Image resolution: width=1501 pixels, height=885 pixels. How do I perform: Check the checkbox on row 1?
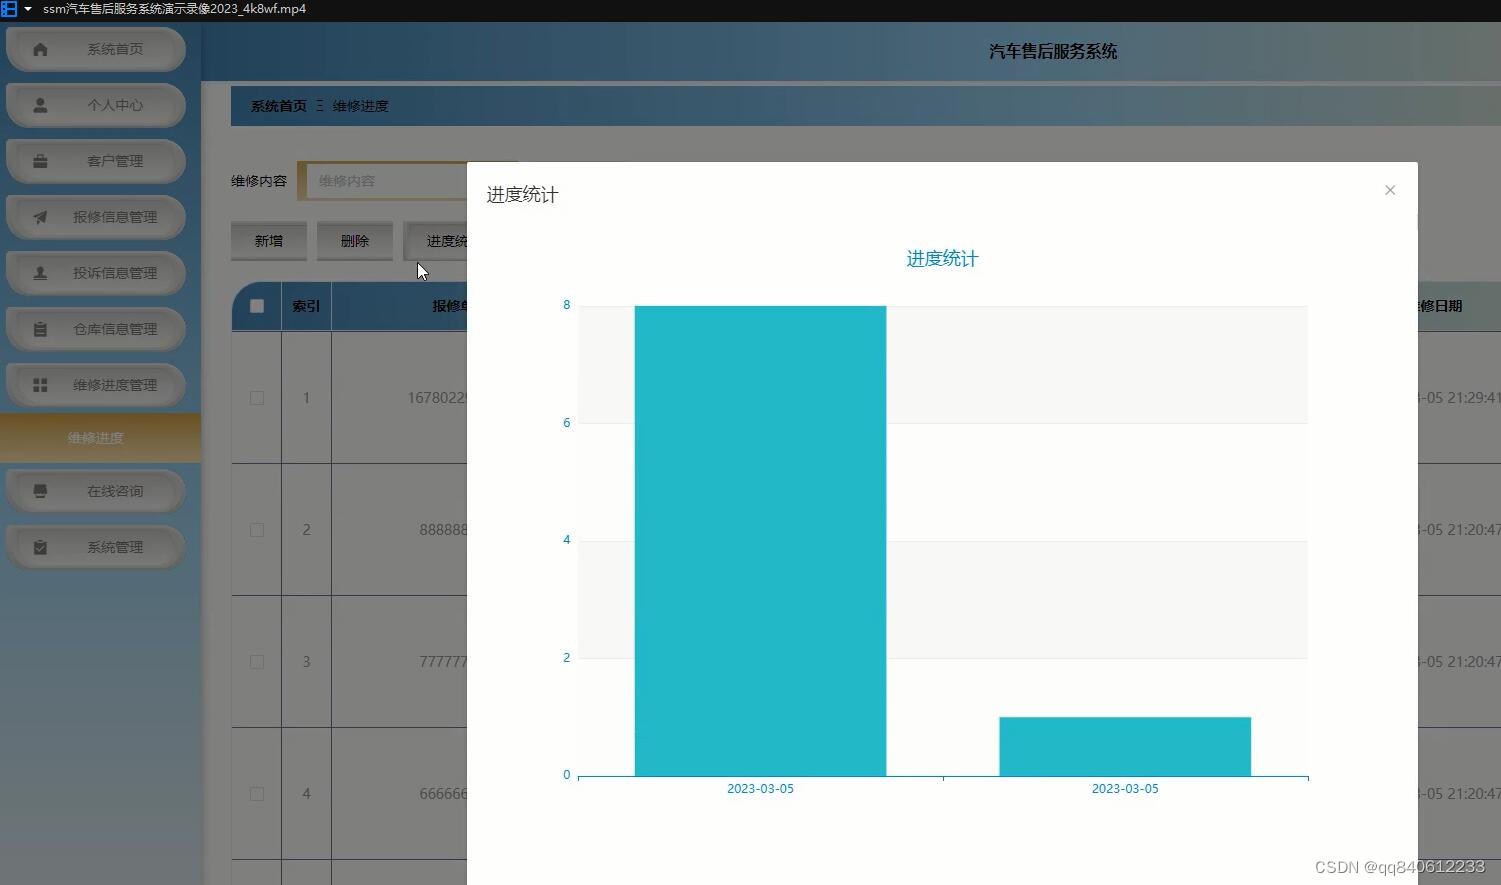[256, 397]
